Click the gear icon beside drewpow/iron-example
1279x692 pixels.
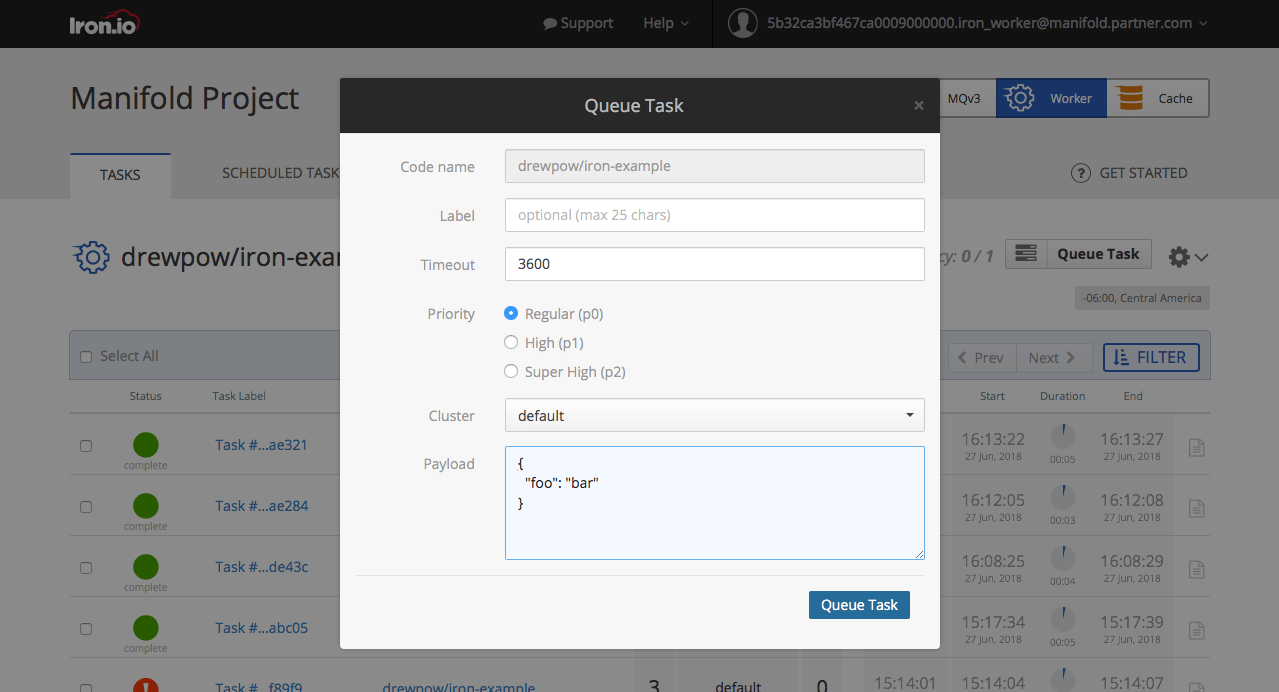92,257
